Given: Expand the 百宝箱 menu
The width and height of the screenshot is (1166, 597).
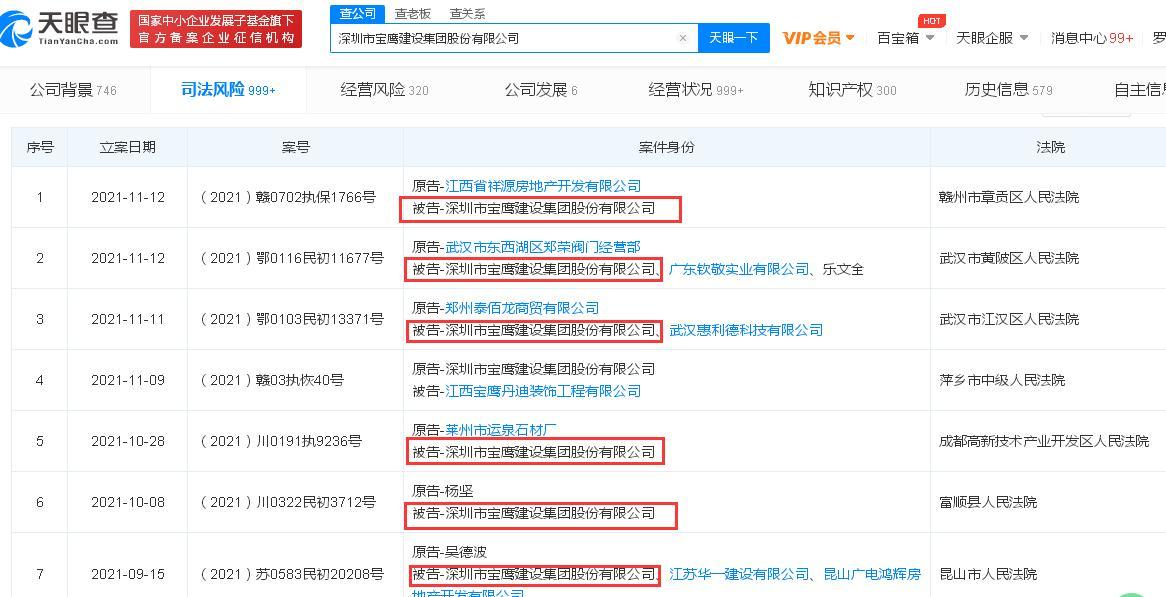Looking at the screenshot, I should [906, 38].
